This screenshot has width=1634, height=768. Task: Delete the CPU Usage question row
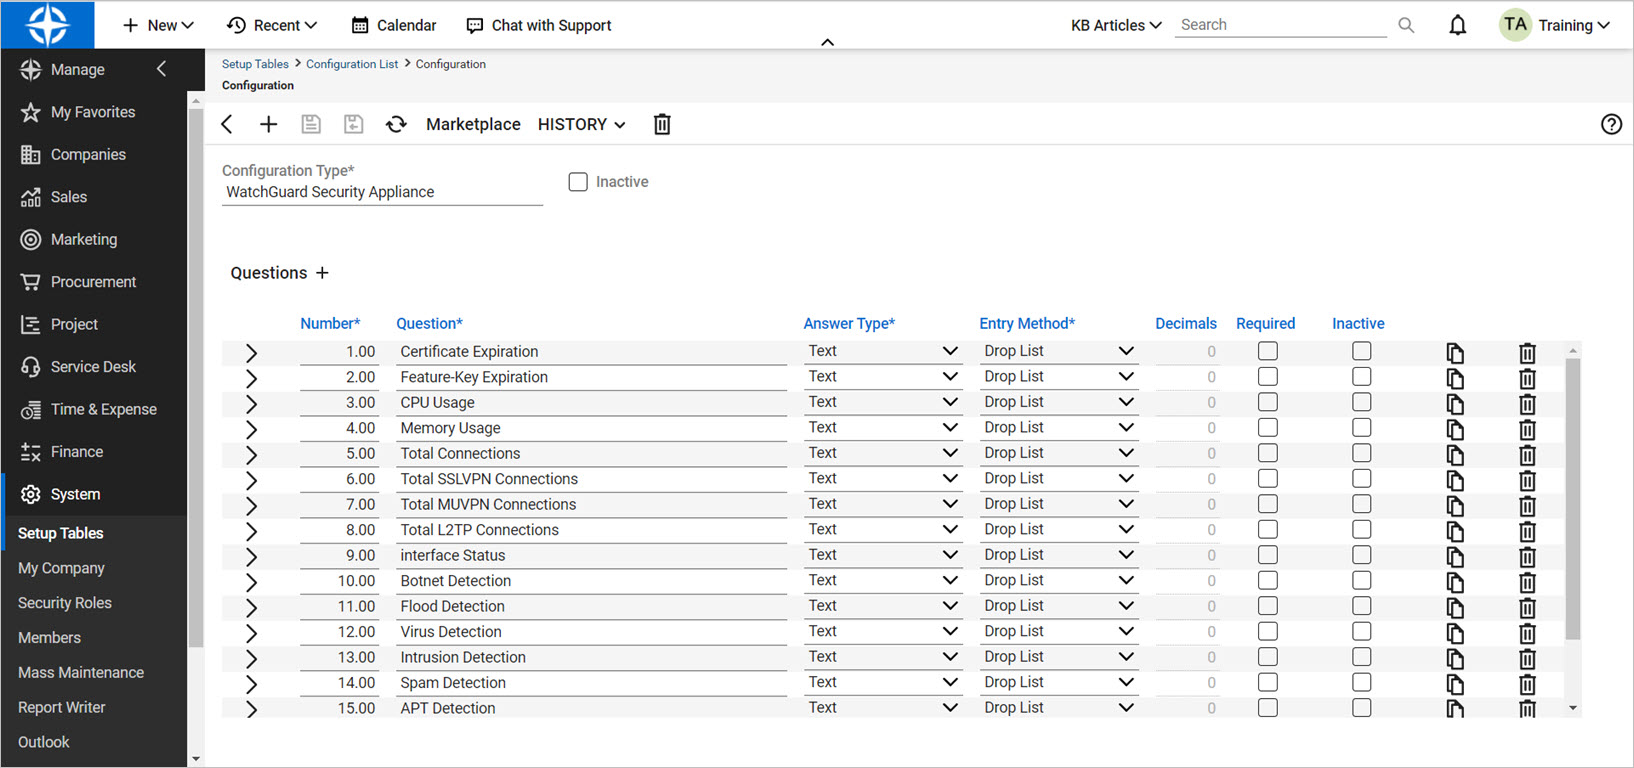click(x=1527, y=404)
